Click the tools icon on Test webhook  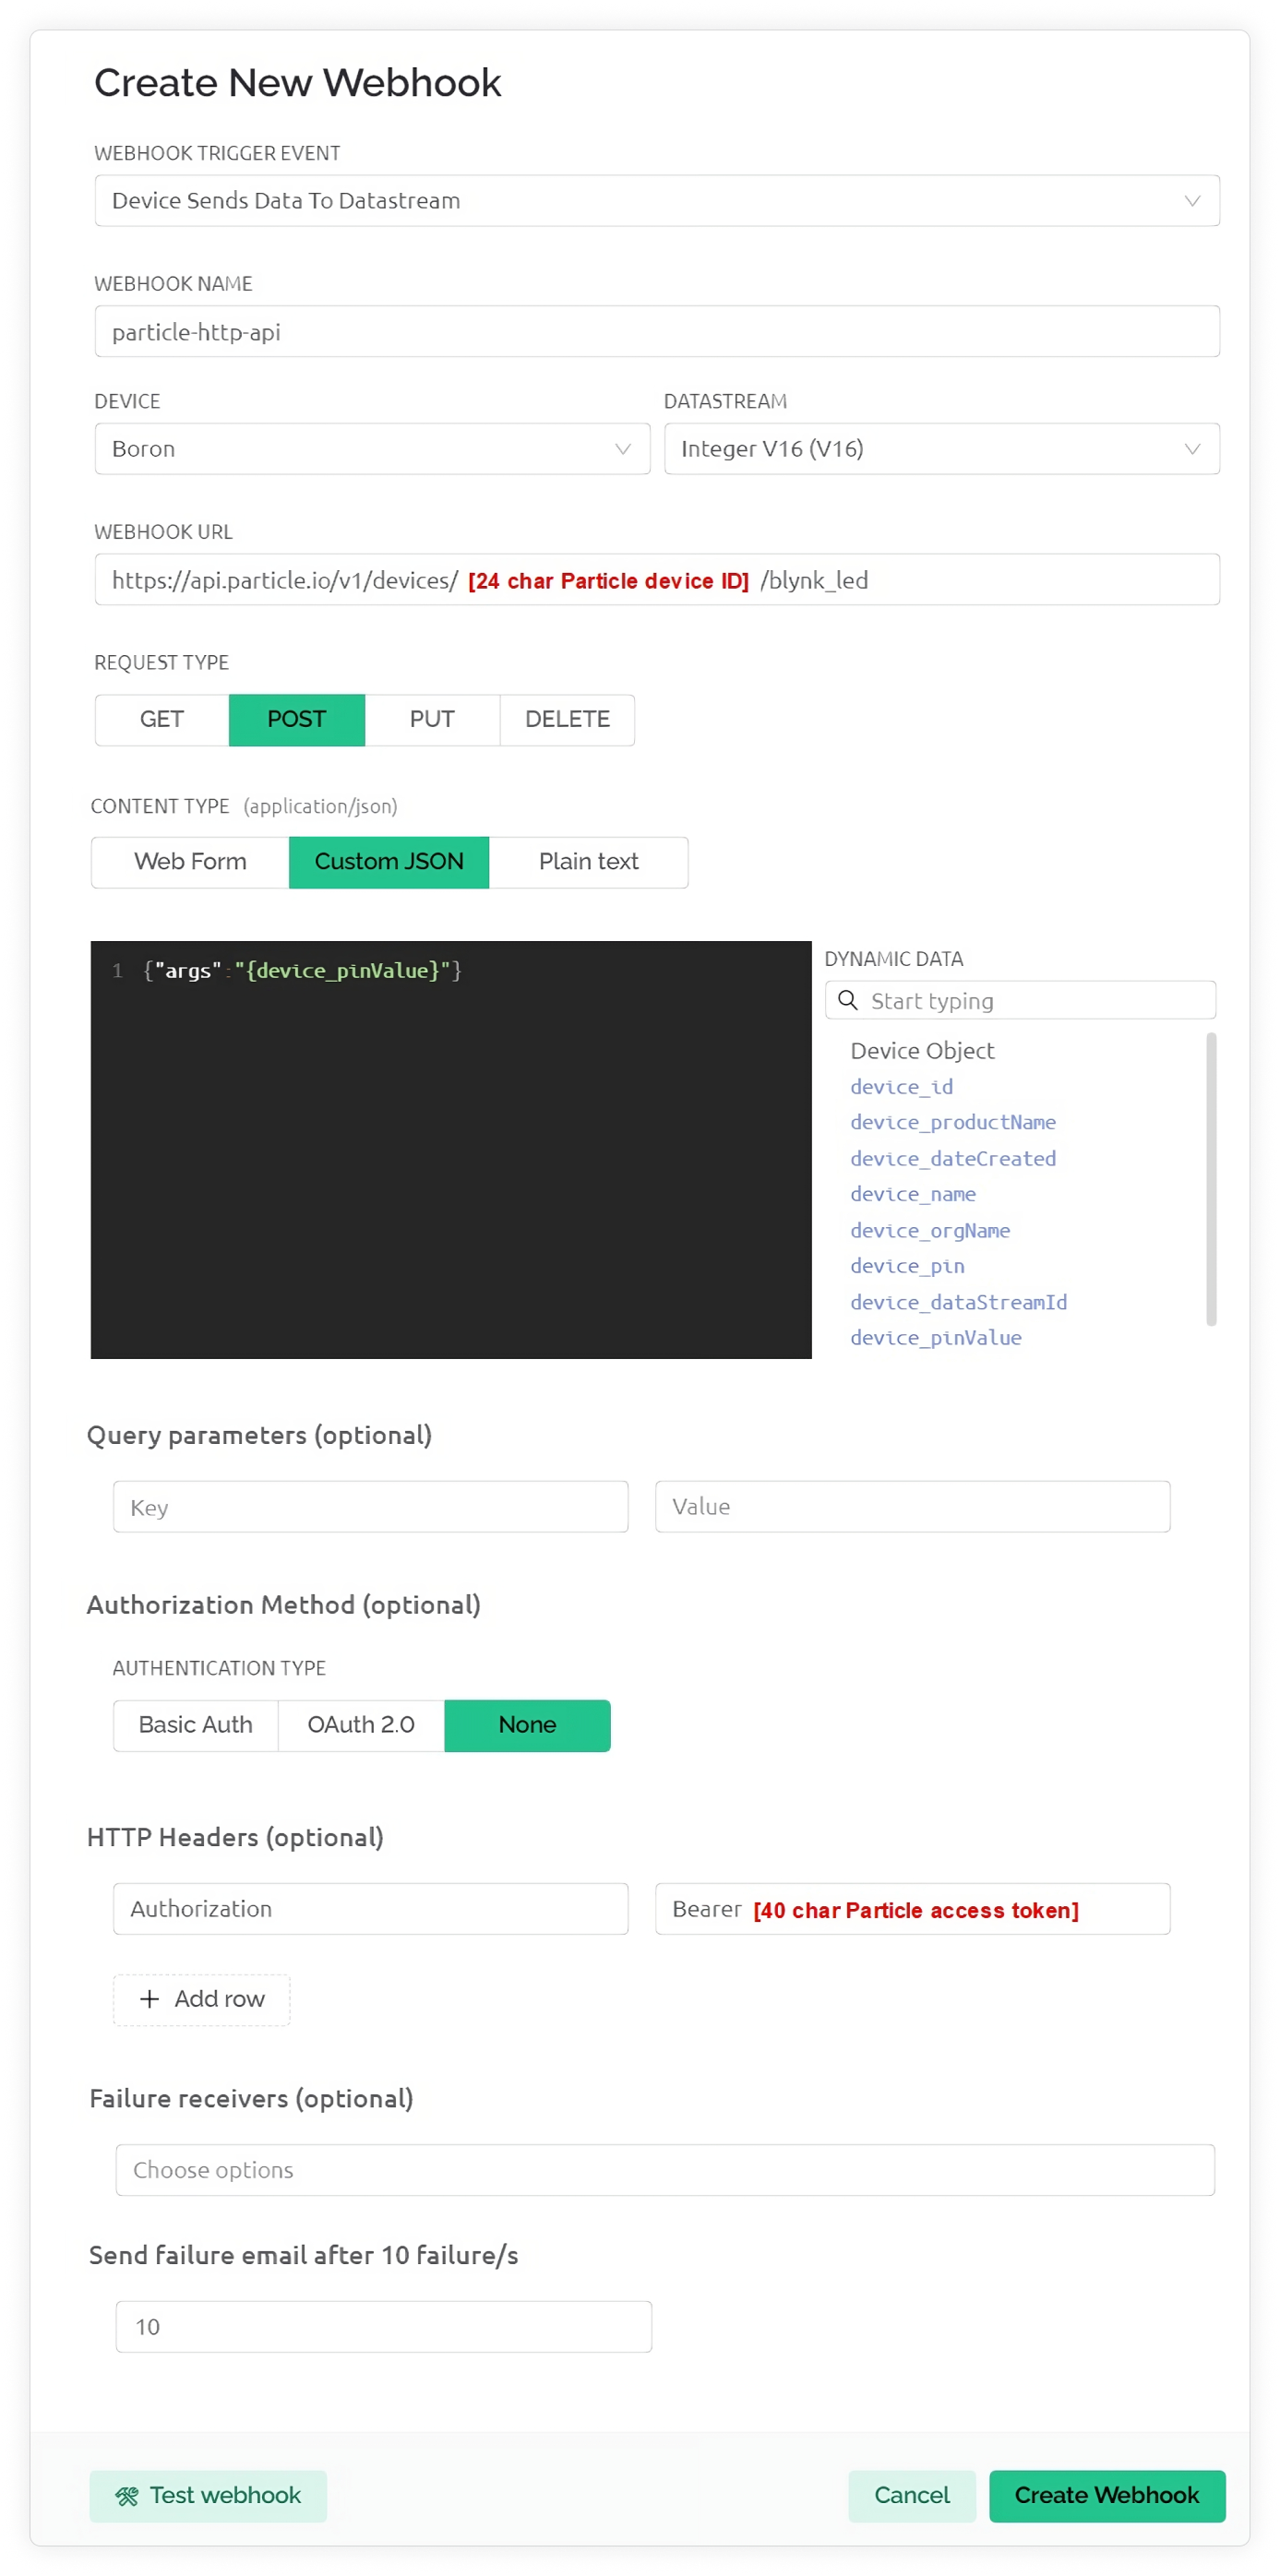(127, 2496)
